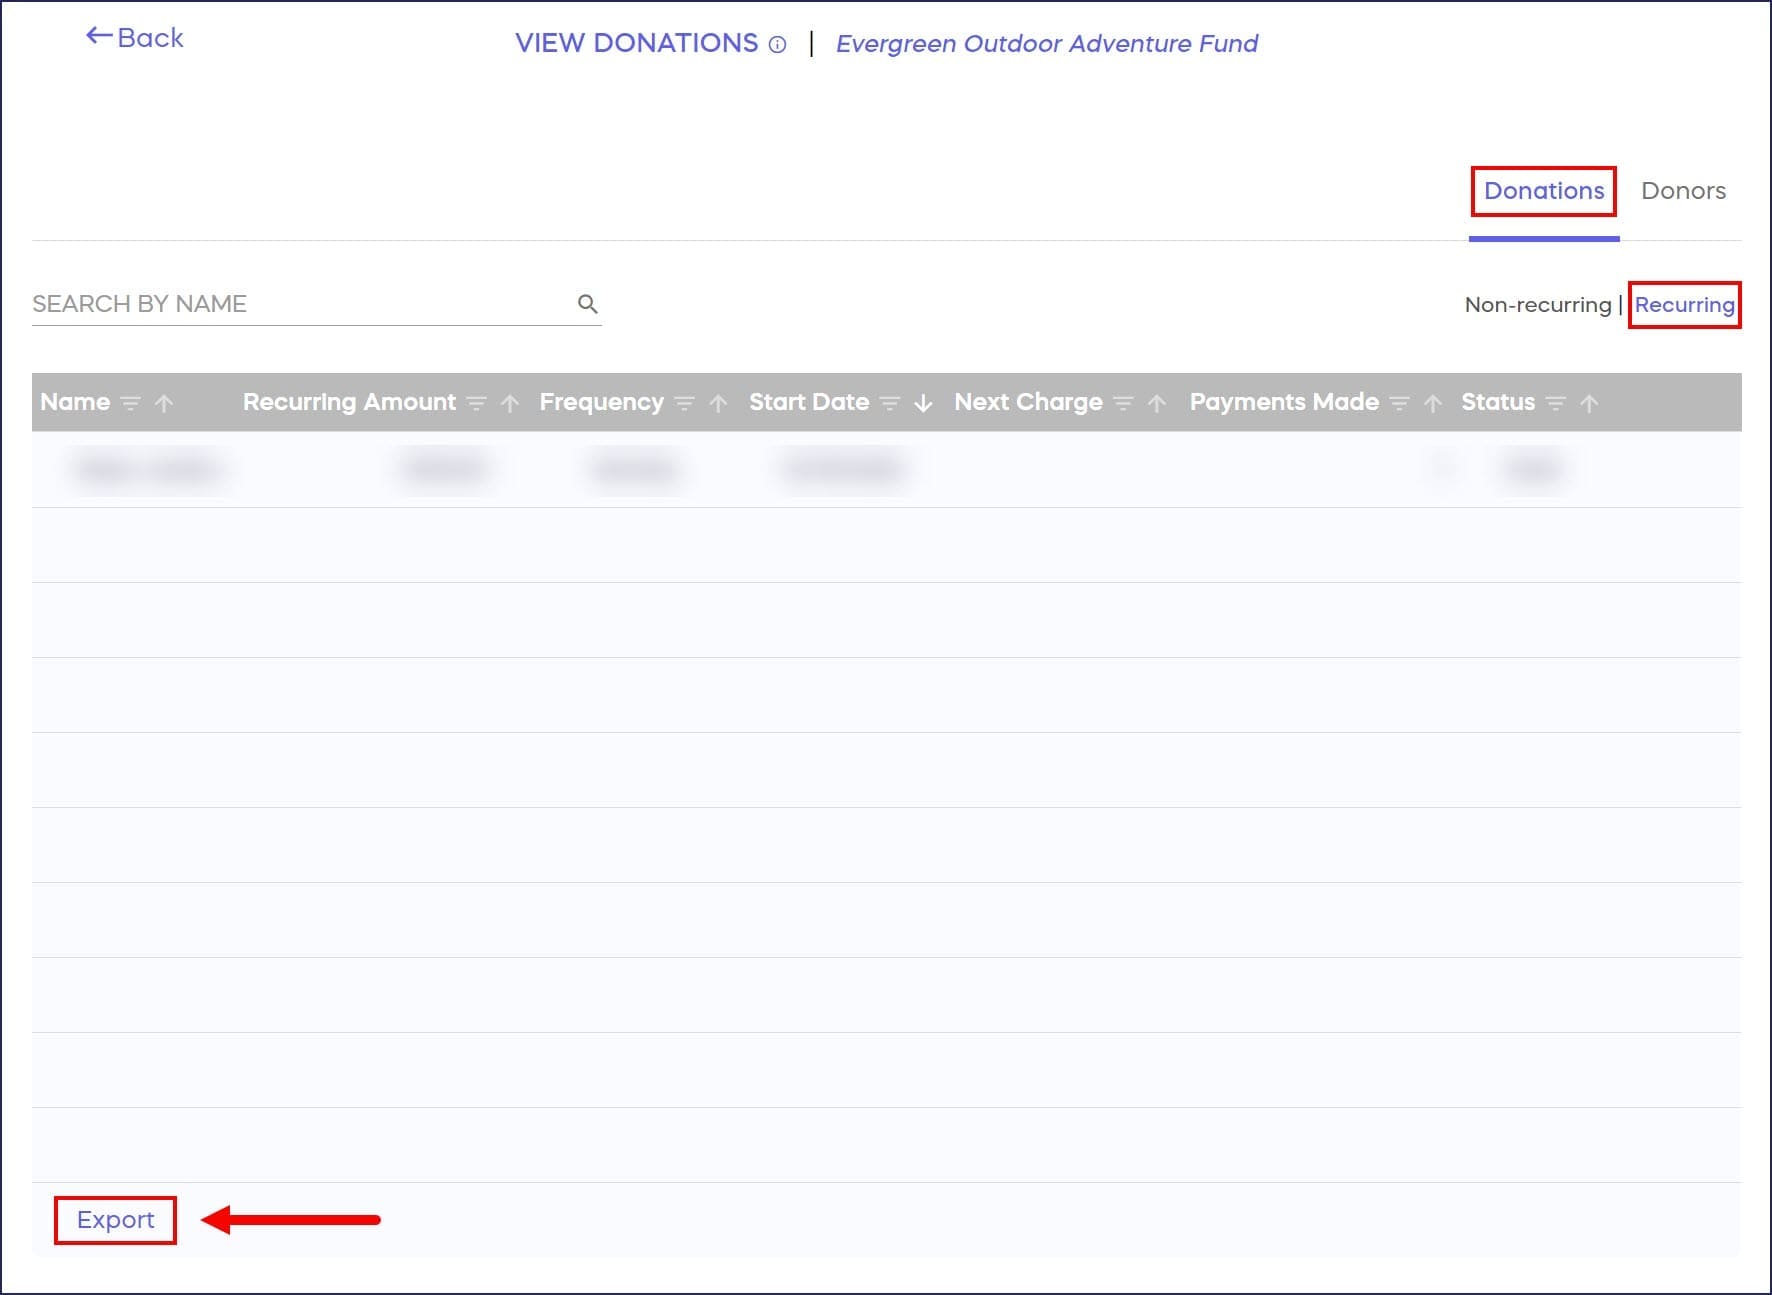Select the Donations tab
Viewport: 1772px width, 1295px height.
coord(1543,191)
